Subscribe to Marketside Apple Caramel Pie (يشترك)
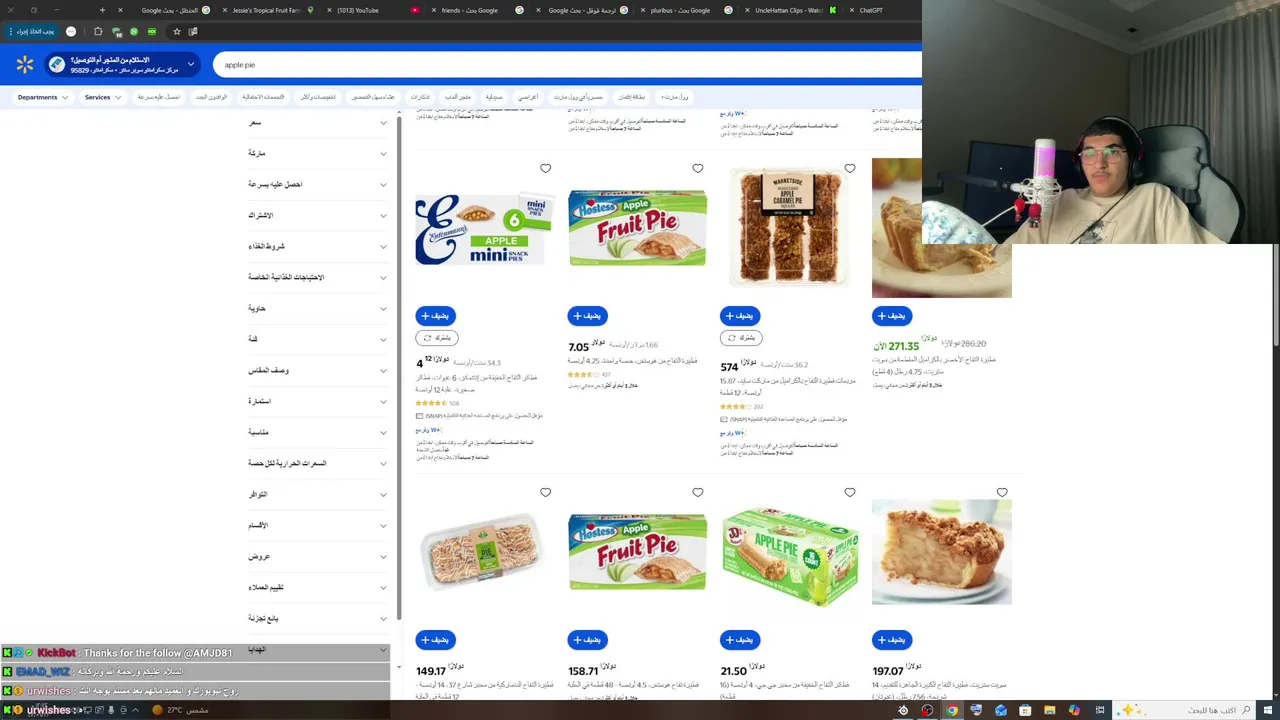The image size is (1280, 720). click(x=741, y=338)
